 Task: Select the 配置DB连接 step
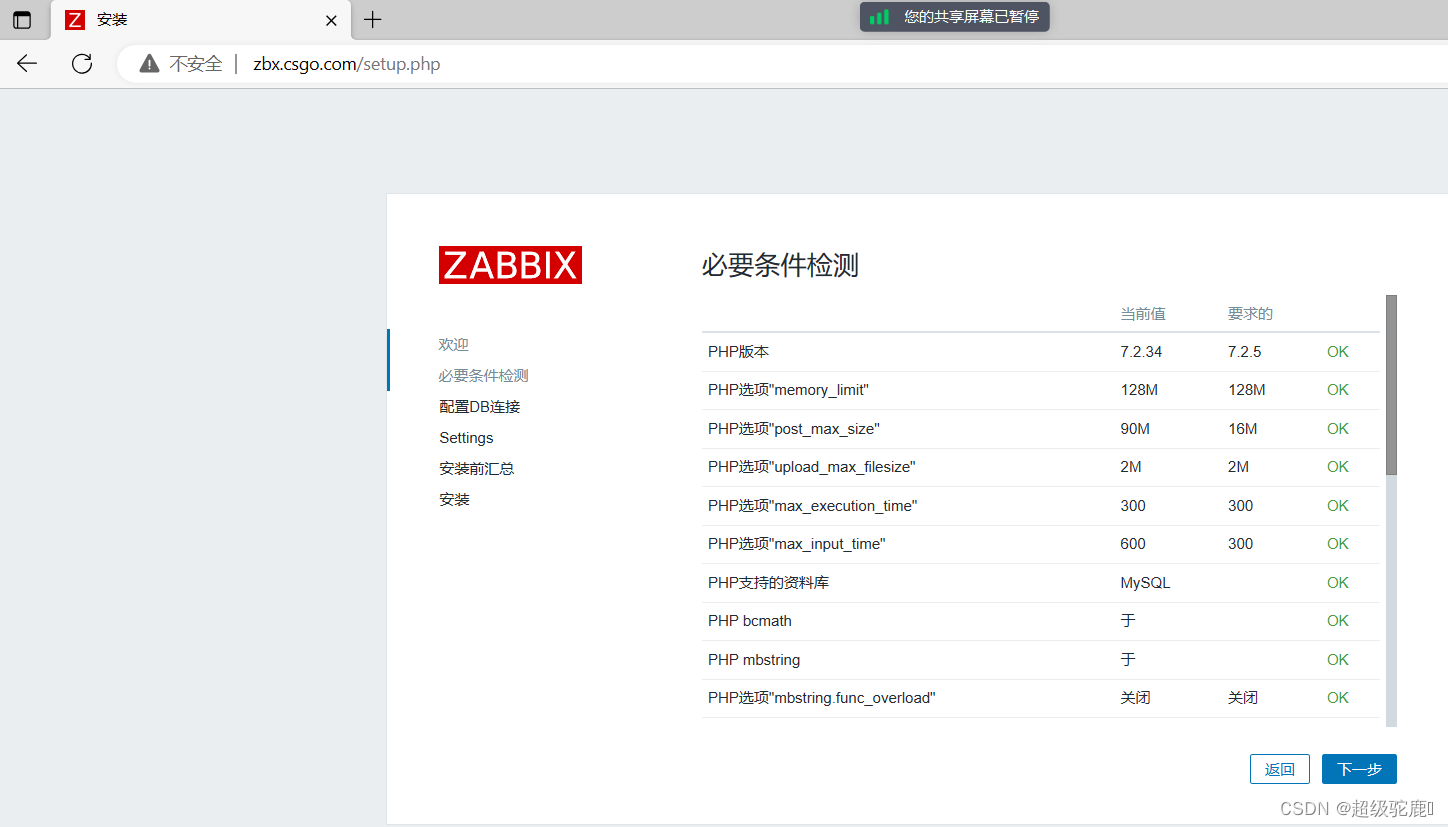[480, 407]
